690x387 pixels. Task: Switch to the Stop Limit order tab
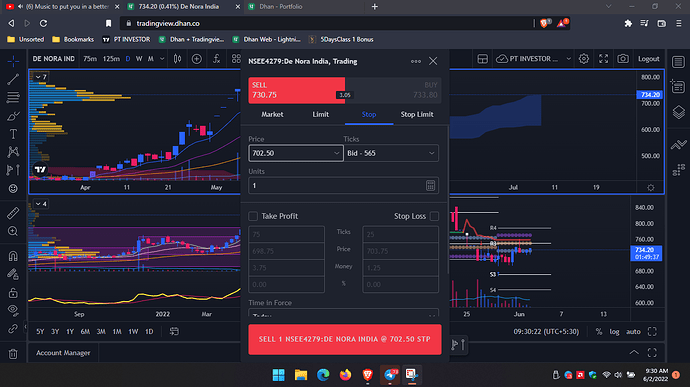pos(417,114)
